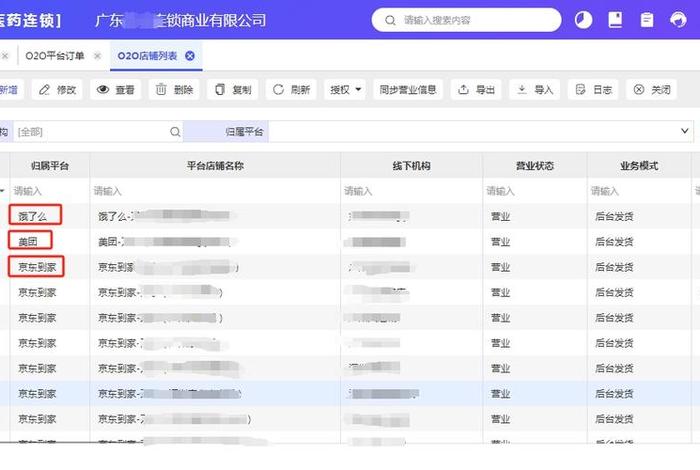This screenshot has height=470, width=700.
Task: Focus the [全部] organization filter field
Action: click(97, 132)
